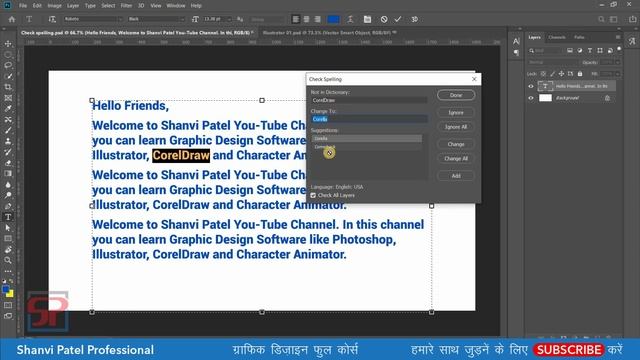Switch to the Paths tab
640x360 pixels.
click(579, 37)
